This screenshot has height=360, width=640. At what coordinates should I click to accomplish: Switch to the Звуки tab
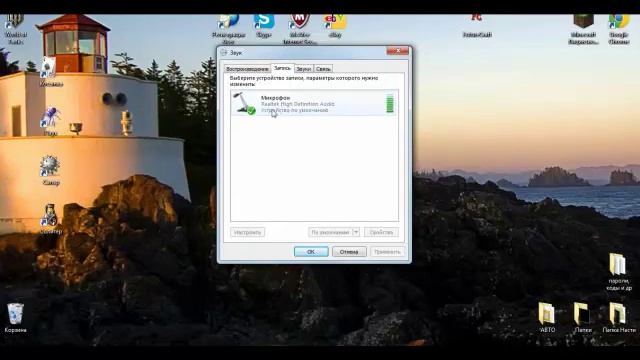coord(304,69)
